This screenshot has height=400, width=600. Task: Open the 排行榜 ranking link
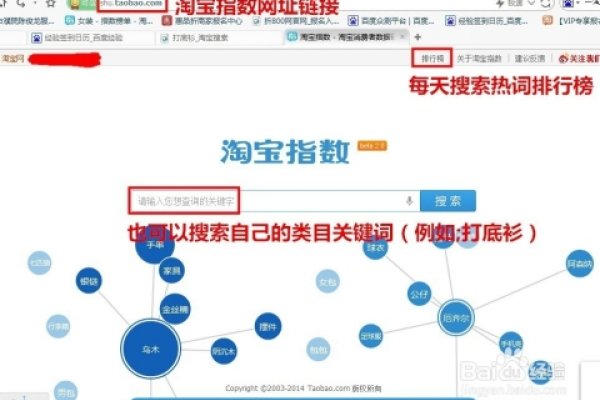pyautogui.click(x=432, y=59)
